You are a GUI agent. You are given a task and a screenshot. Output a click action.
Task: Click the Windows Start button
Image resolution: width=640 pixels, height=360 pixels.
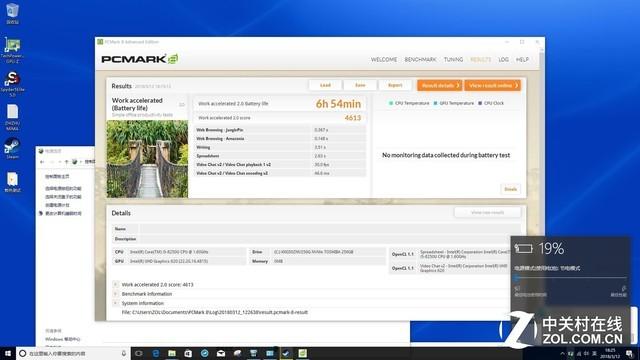7,353
